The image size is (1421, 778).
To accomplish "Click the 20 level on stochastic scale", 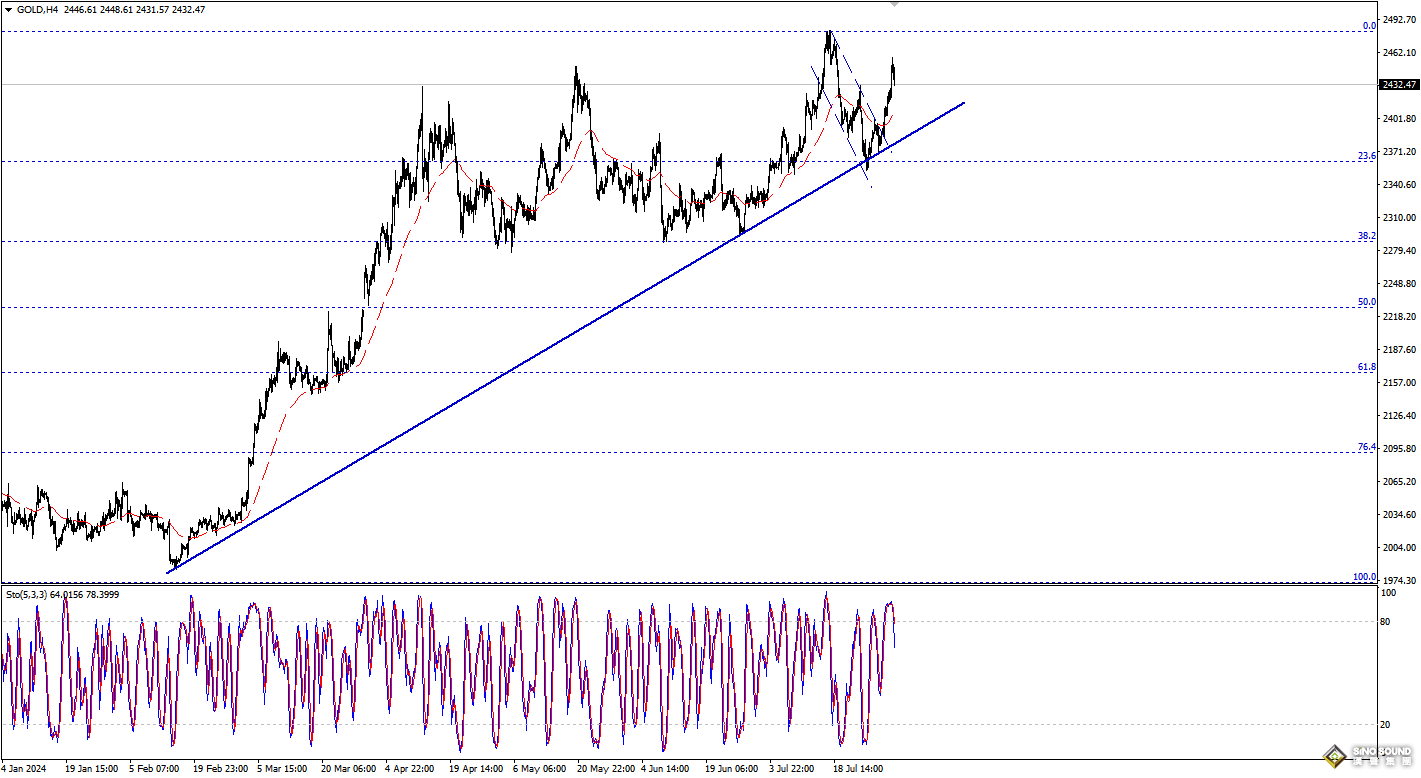I will pyautogui.click(x=1385, y=724).
